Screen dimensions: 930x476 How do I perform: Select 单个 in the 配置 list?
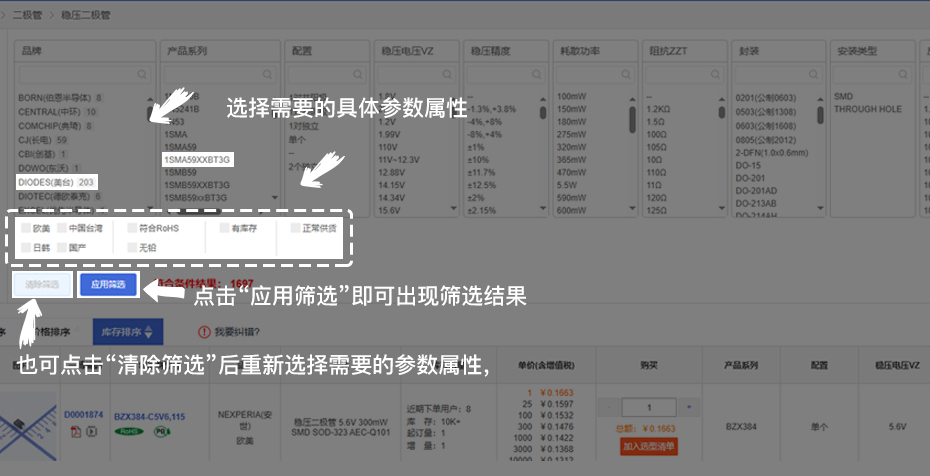point(297,140)
